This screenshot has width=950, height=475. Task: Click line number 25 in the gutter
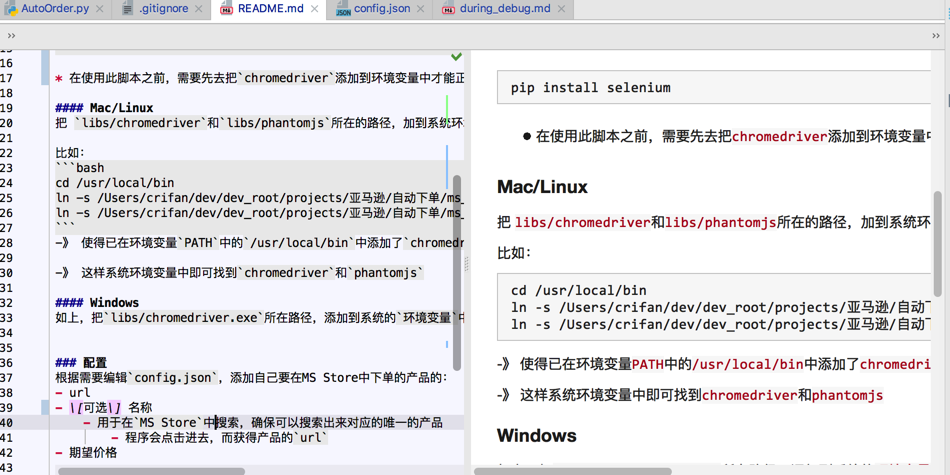[7, 198]
